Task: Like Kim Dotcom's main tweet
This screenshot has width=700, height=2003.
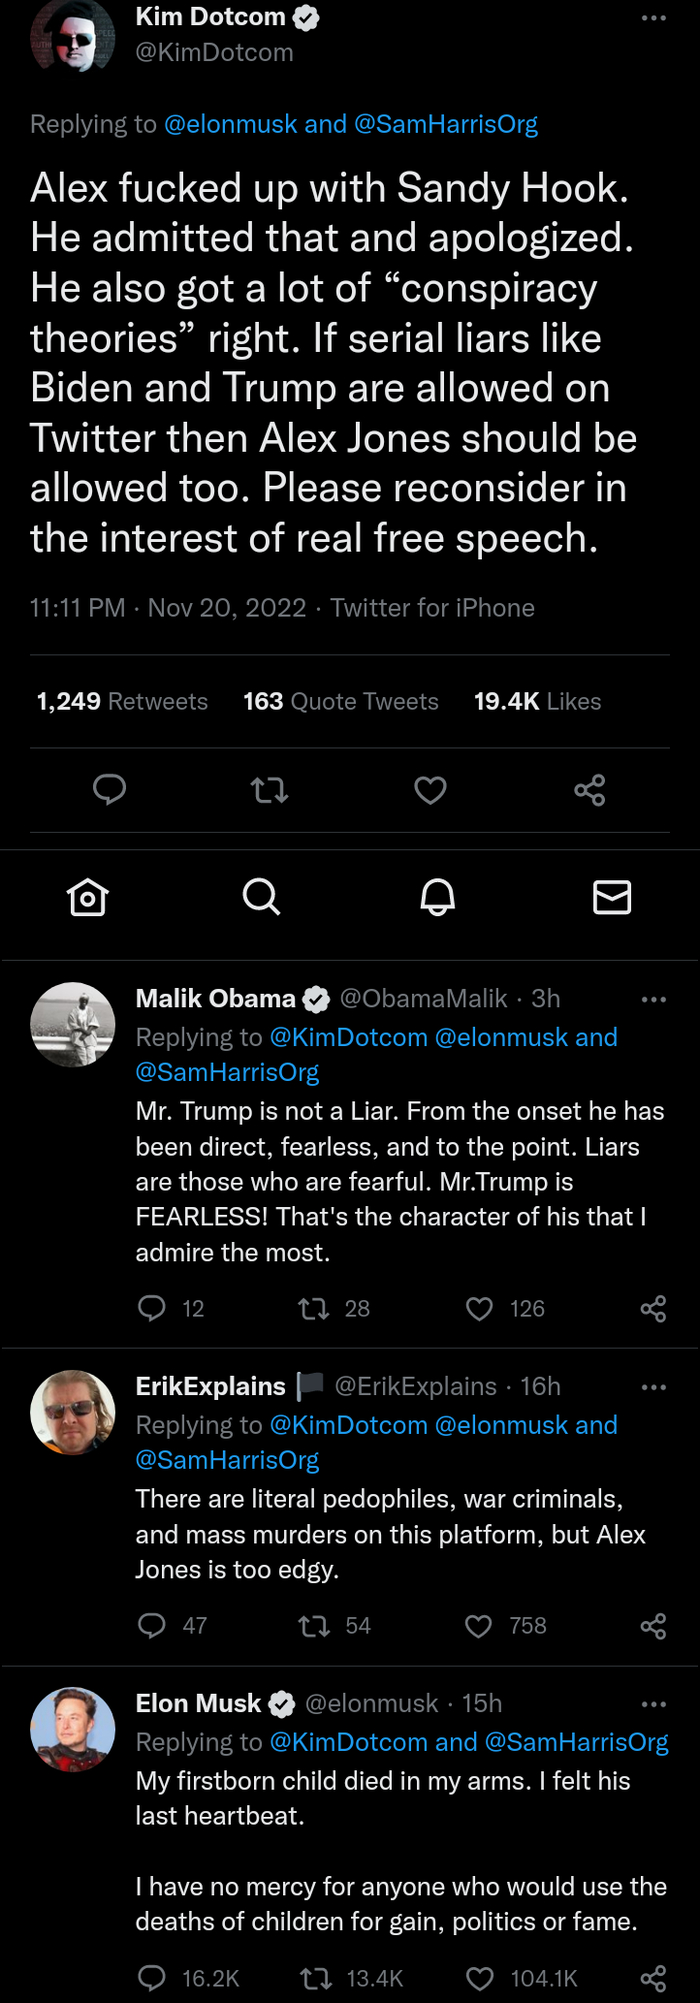Action: point(430,791)
